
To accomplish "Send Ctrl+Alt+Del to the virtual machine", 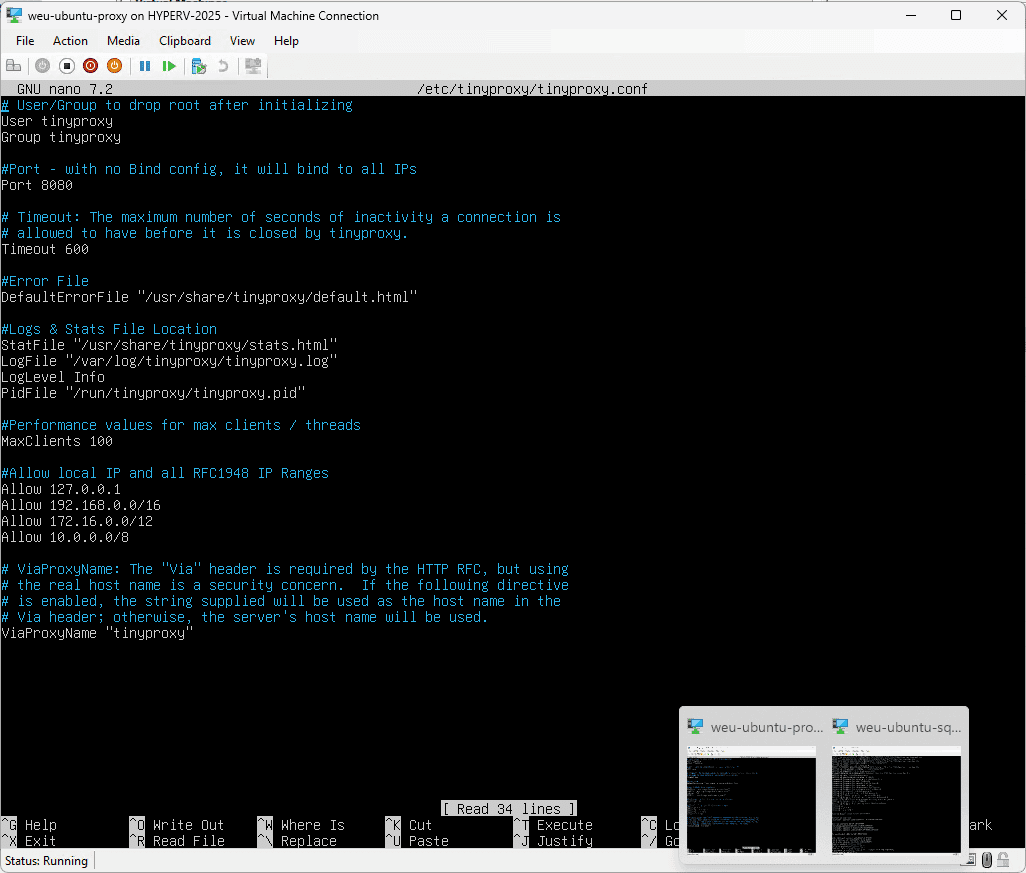I will pyautogui.click(x=14, y=65).
